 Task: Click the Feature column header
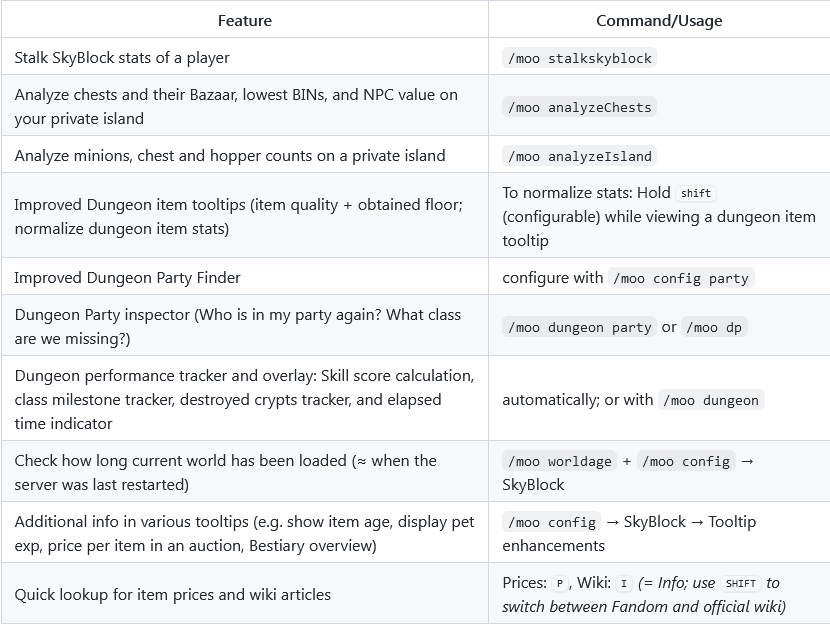[x=245, y=20]
